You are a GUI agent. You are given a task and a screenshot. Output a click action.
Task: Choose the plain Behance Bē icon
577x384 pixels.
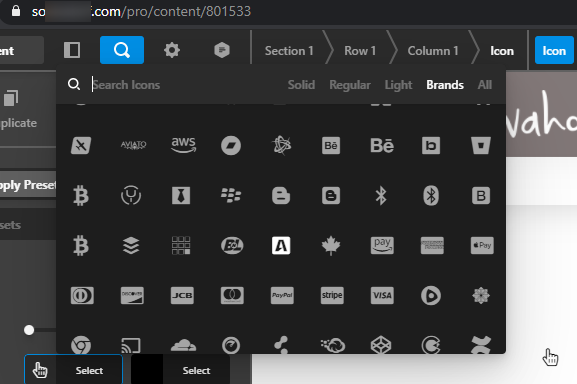[x=382, y=145]
